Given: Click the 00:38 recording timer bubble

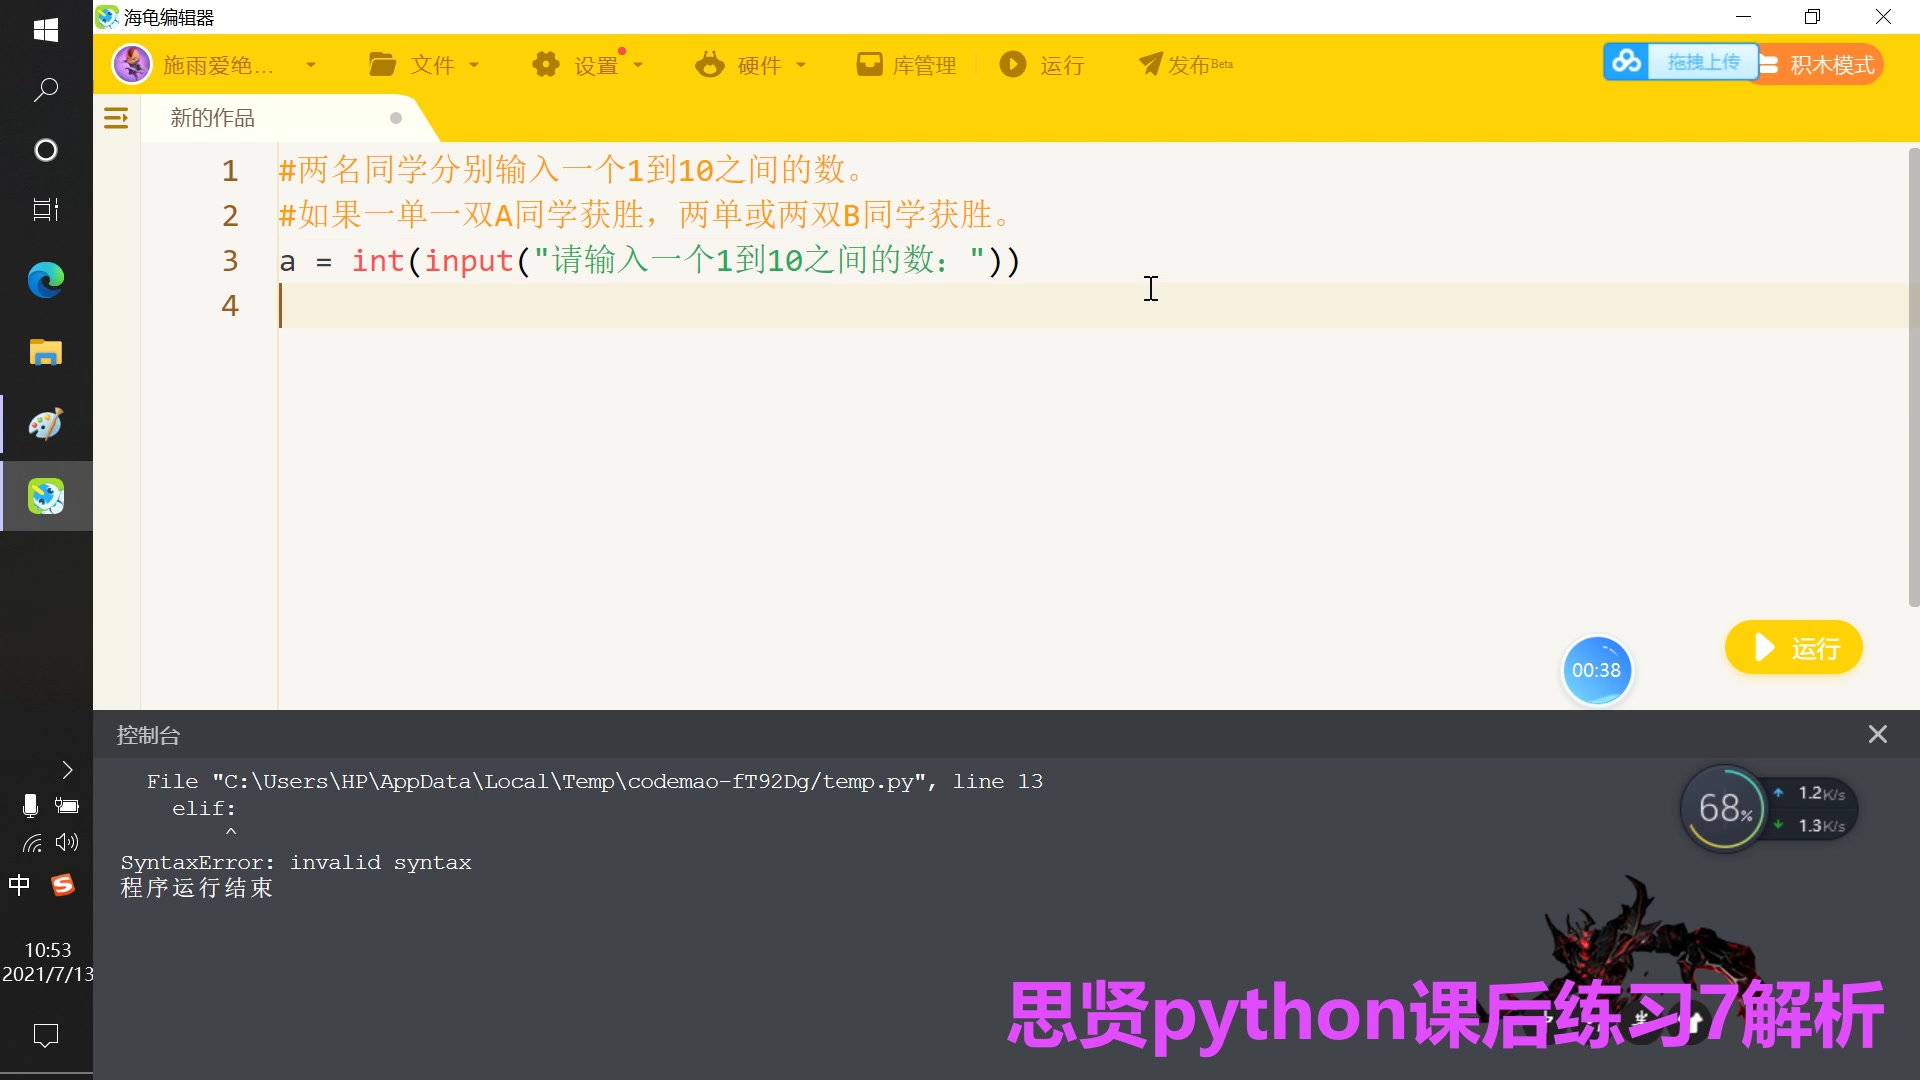Looking at the screenshot, I should (1596, 670).
